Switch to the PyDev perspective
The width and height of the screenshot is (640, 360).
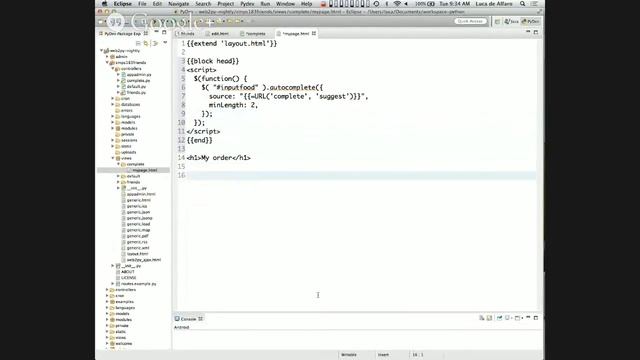(531, 21)
